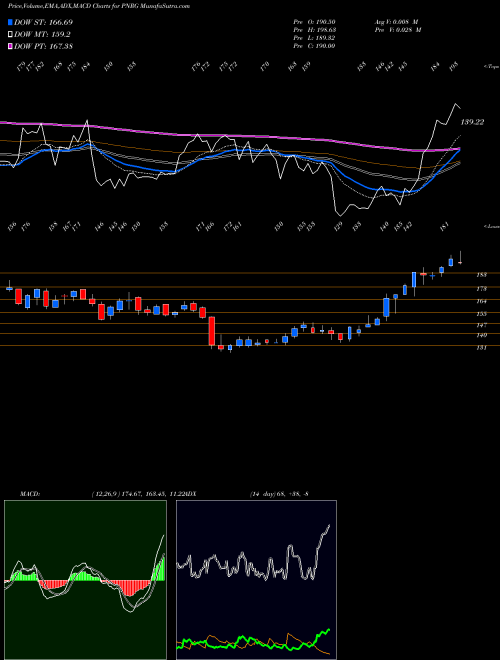Click the tall blue candle near 164 level

coord(386,308)
